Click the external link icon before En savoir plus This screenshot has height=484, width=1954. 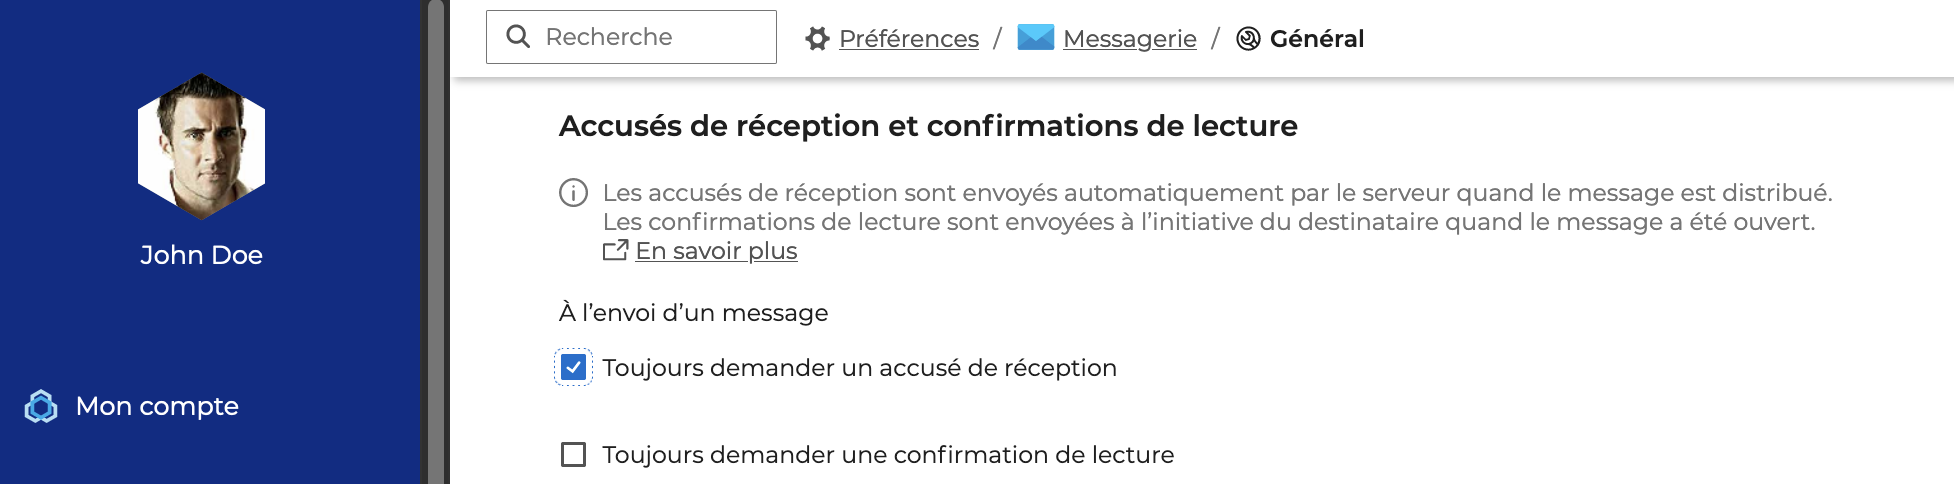tap(615, 250)
